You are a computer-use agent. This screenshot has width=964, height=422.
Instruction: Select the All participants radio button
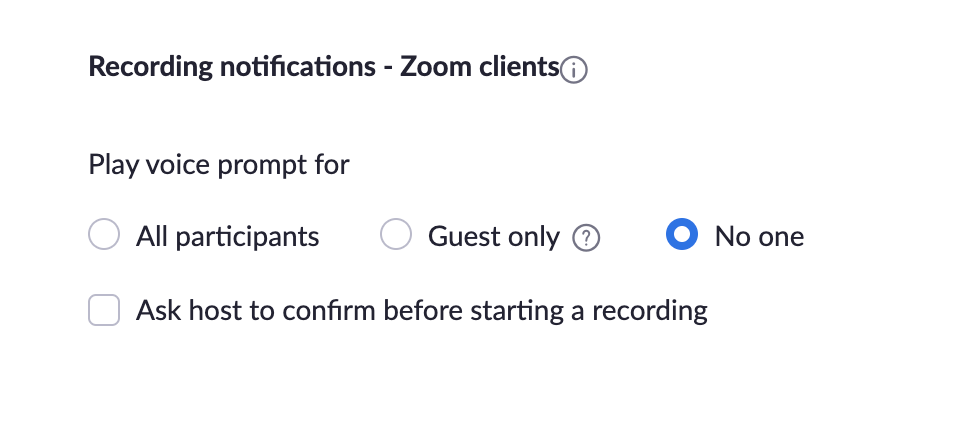point(104,234)
